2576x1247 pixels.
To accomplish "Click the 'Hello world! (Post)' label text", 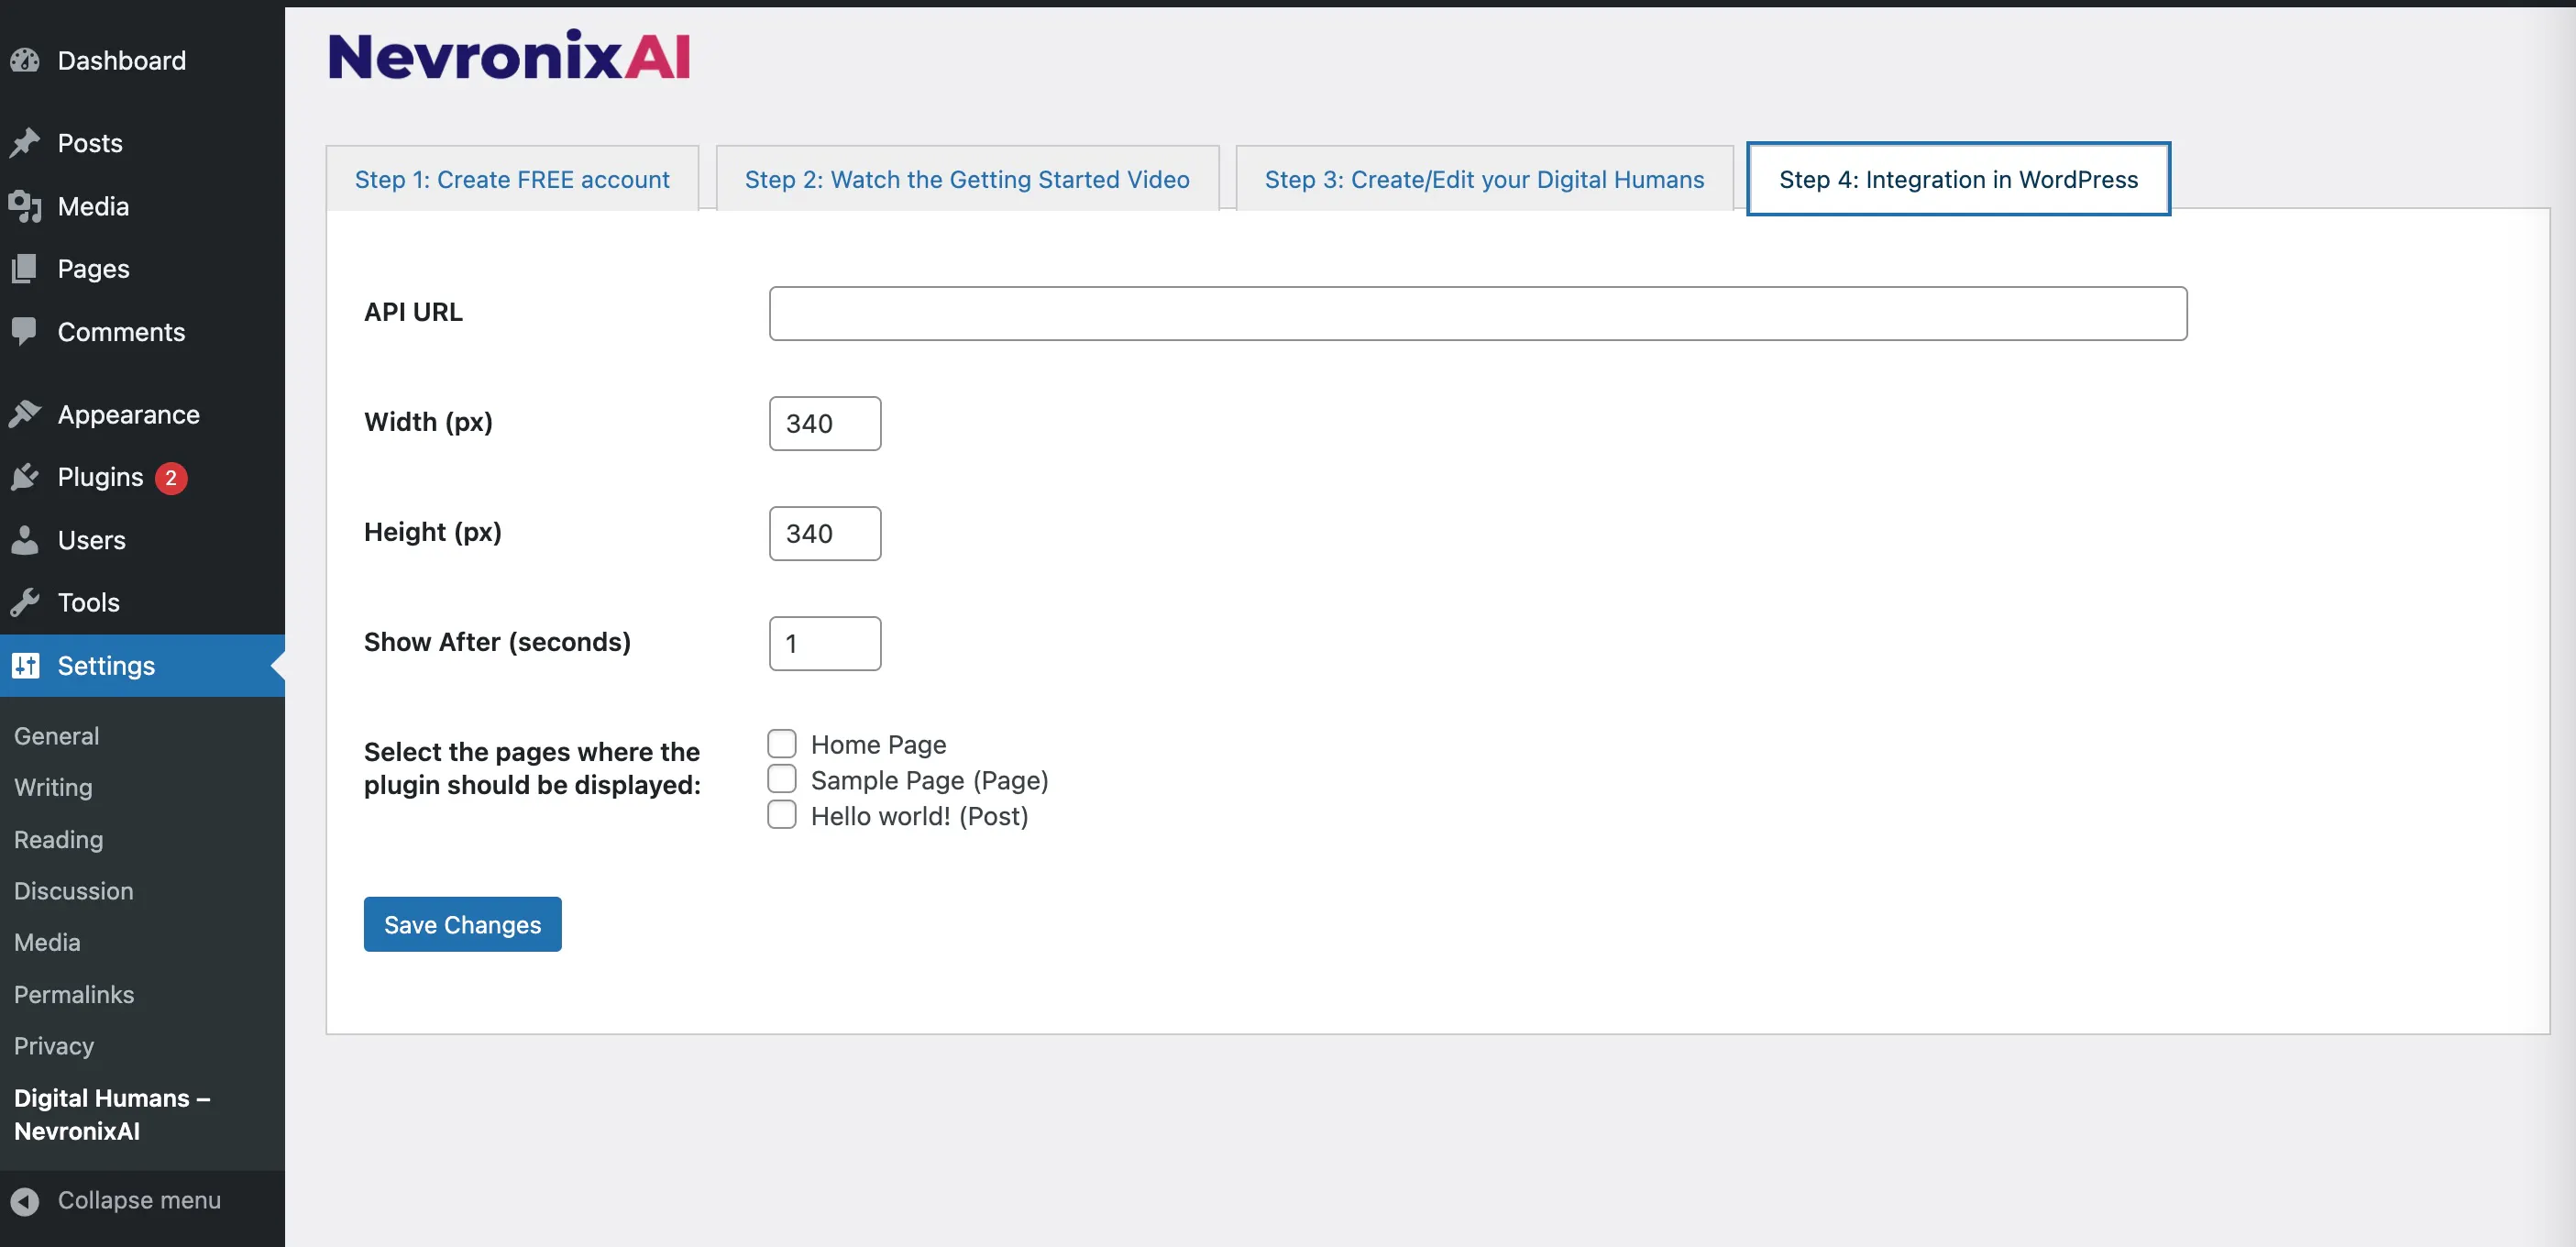I will (919, 816).
